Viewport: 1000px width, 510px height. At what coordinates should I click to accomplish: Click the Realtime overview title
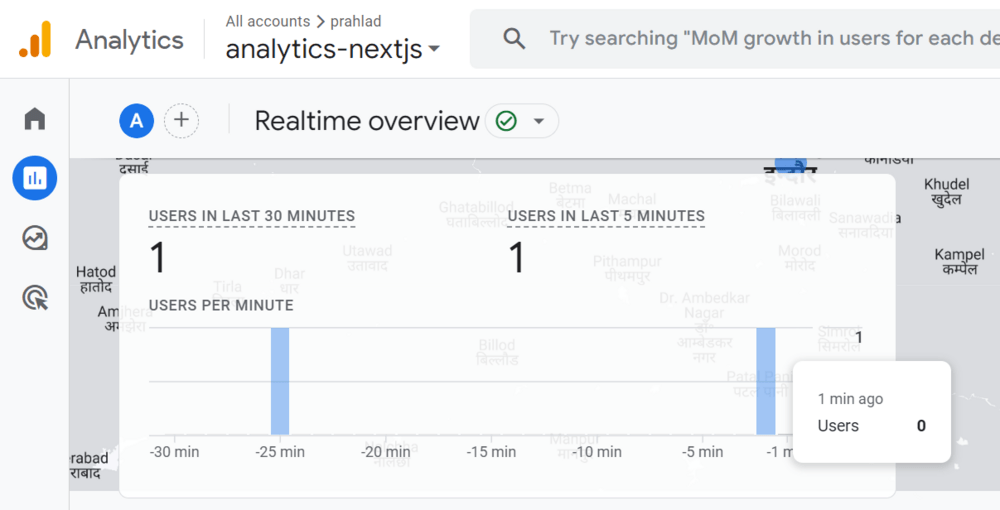tap(367, 122)
